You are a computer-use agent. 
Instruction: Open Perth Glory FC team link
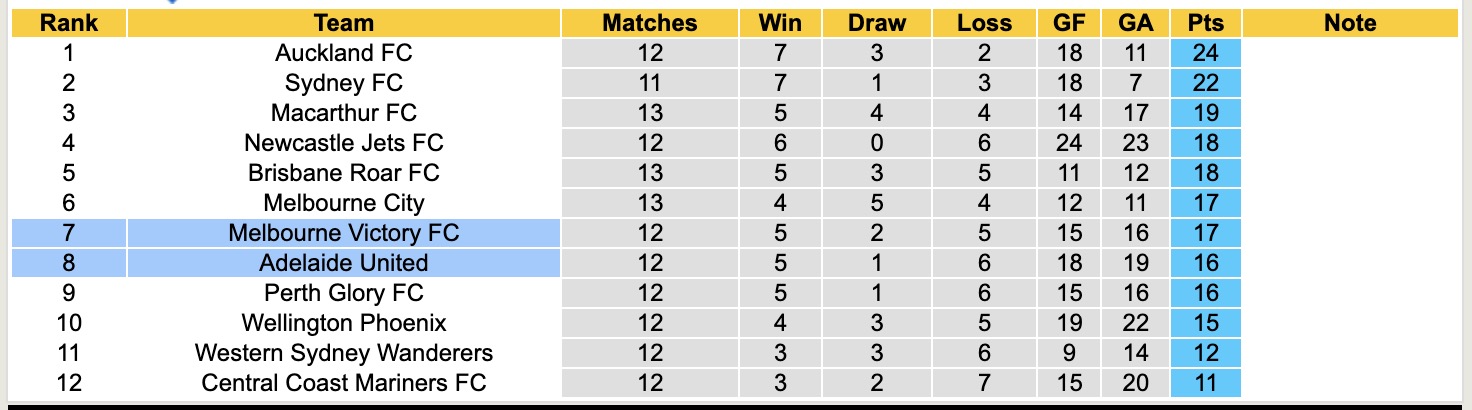pyautogui.click(x=343, y=293)
